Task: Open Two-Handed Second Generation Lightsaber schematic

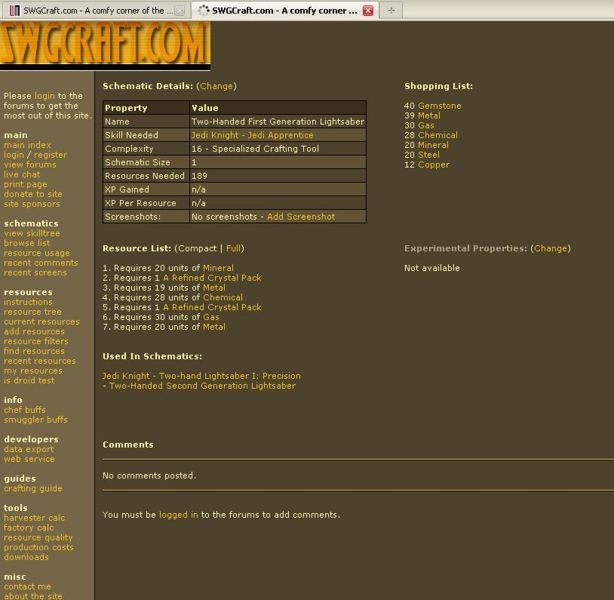Action: (x=202, y=385)
